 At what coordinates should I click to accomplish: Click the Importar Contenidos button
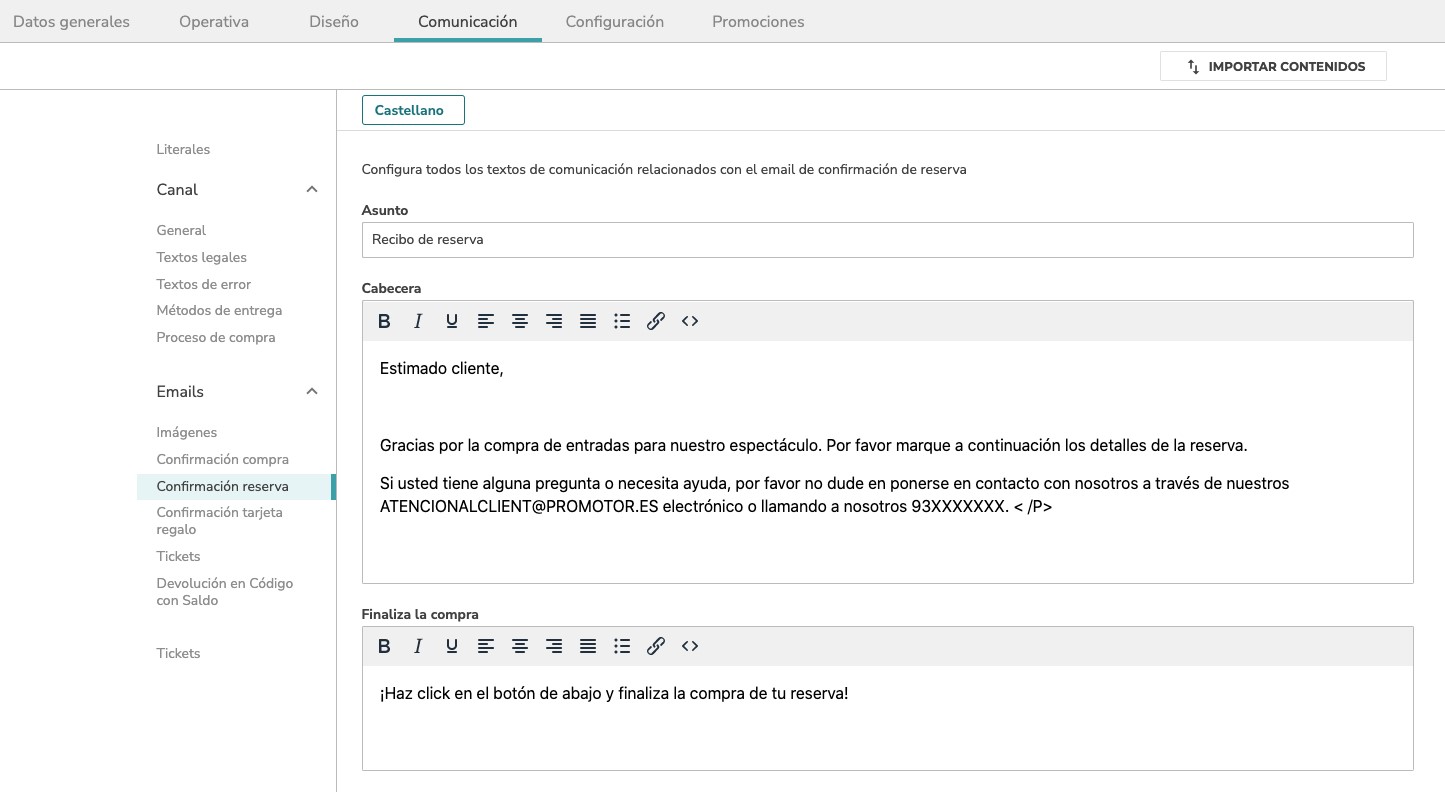click(1273, 66)
